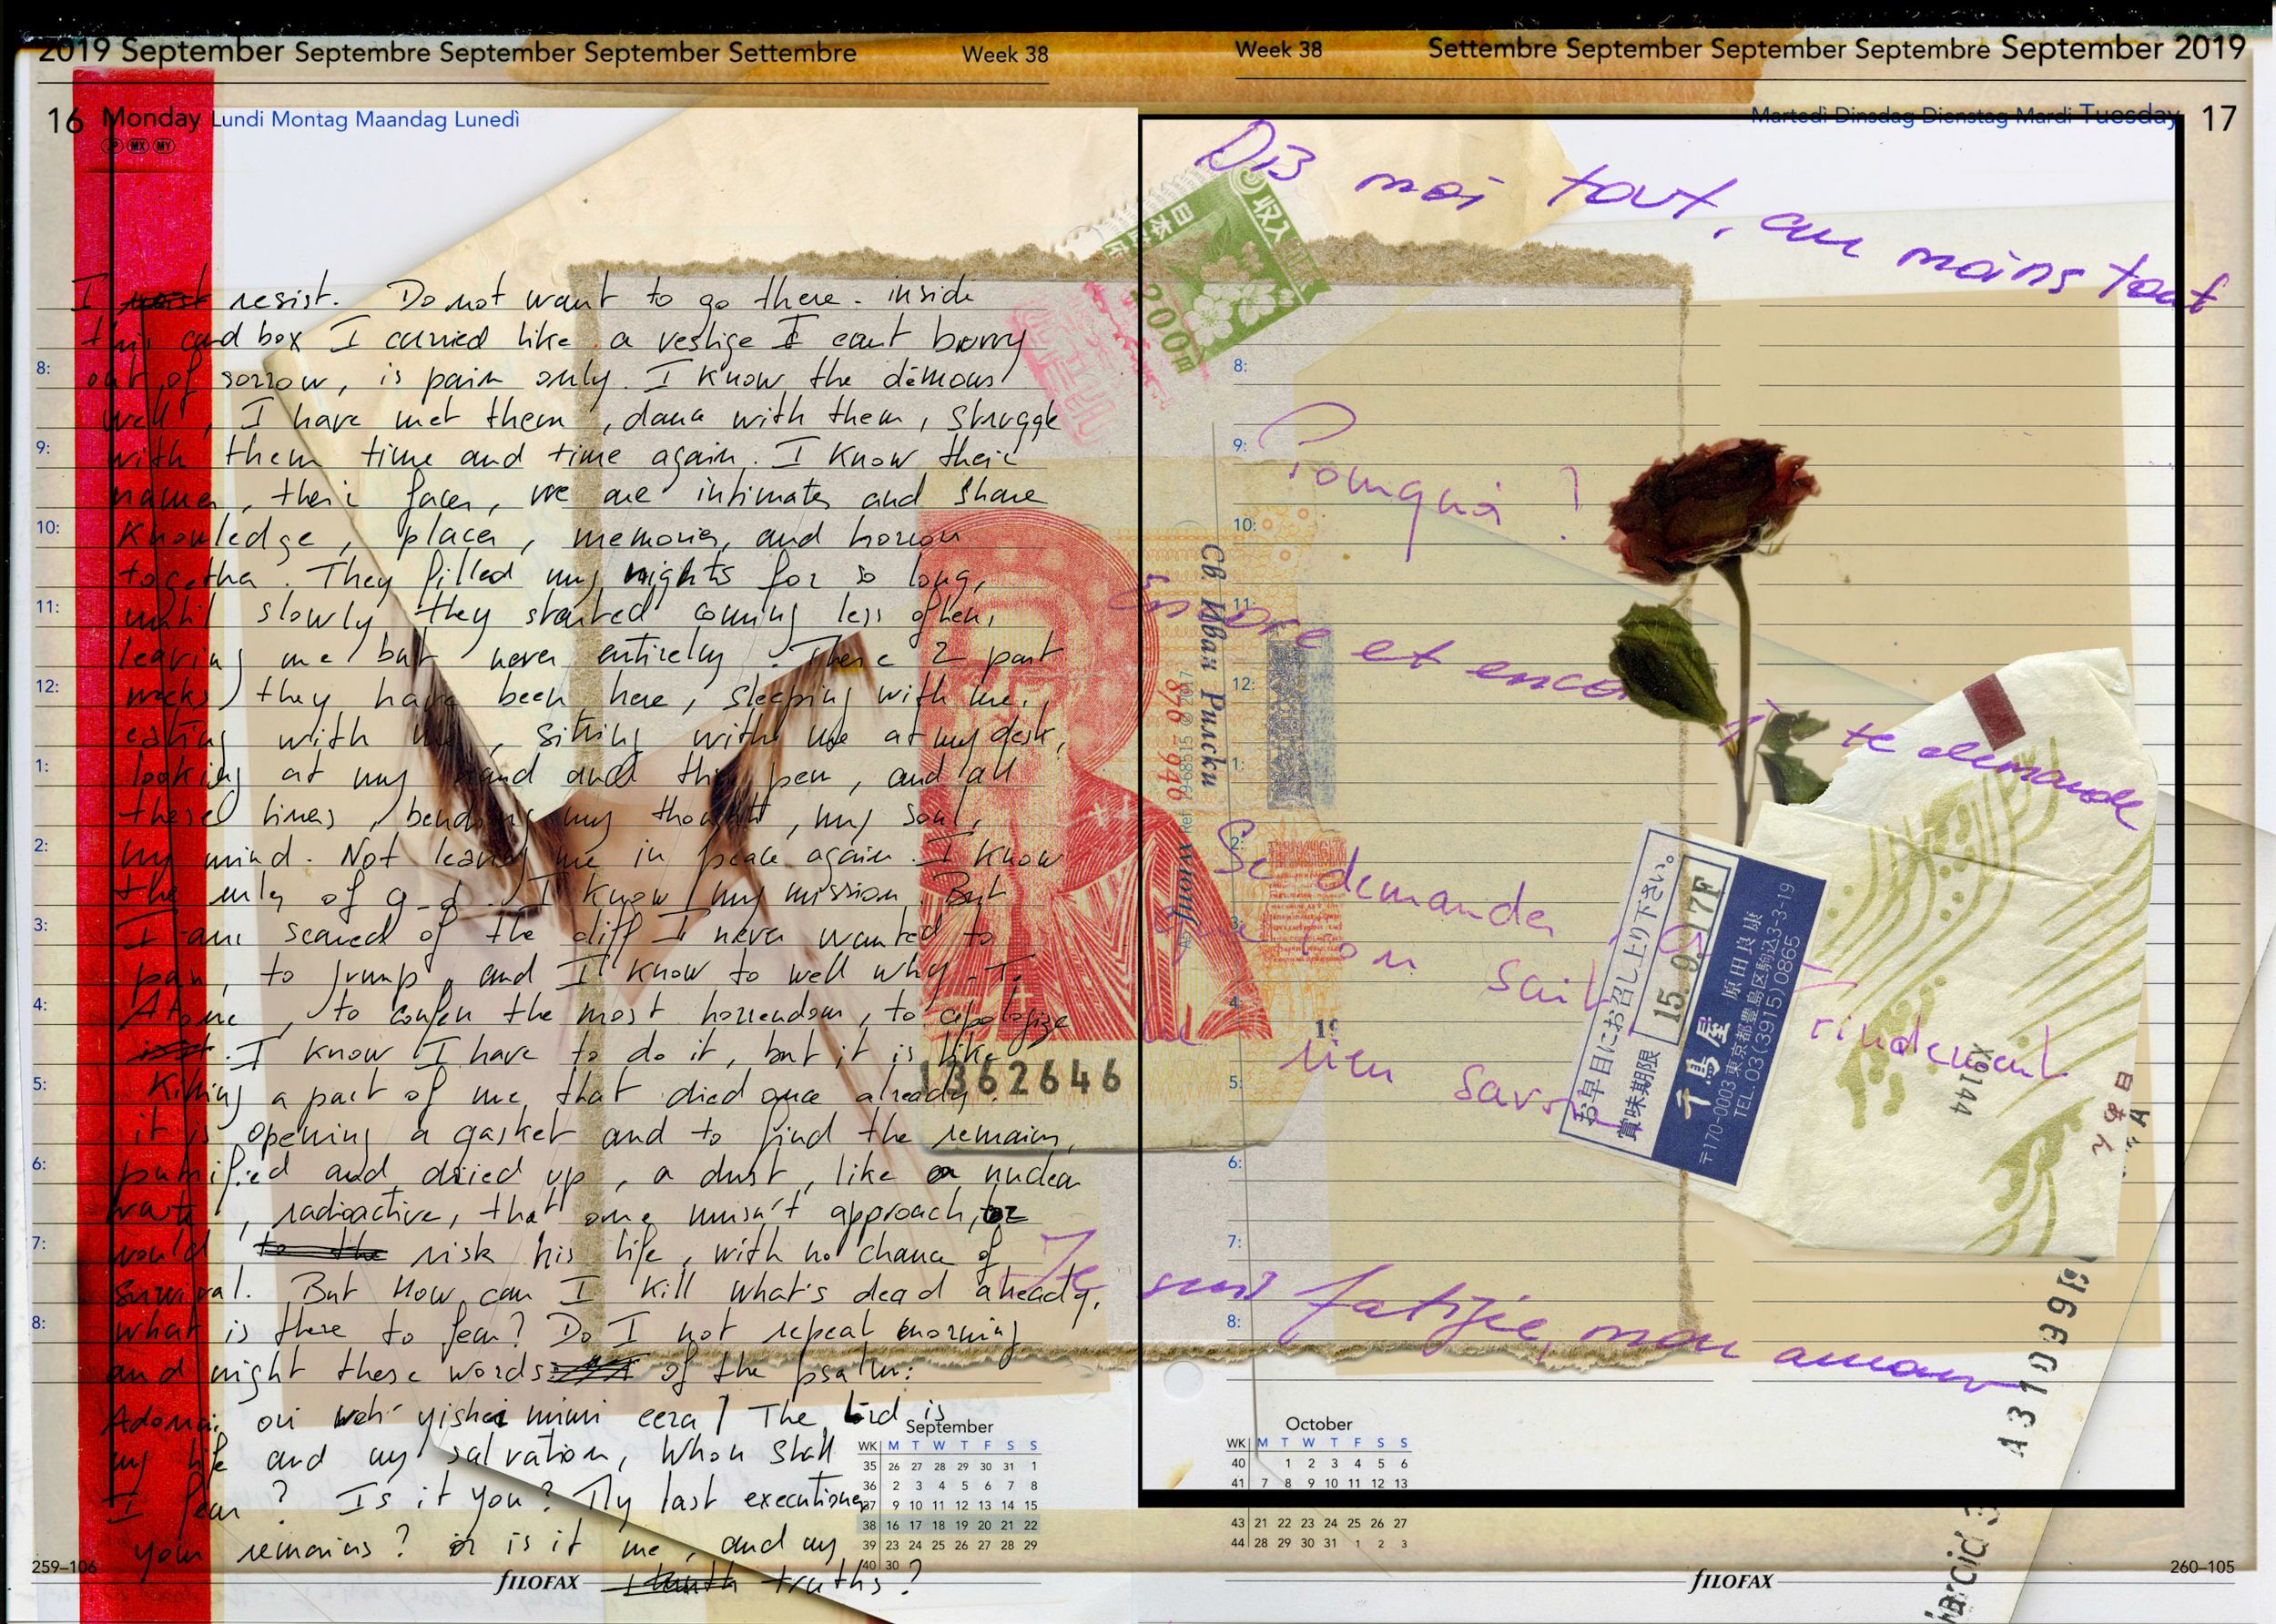Click page code 260-105
Image resolution: width=2276 pixels, height=1624 pixels.
coord(2201,1568)
